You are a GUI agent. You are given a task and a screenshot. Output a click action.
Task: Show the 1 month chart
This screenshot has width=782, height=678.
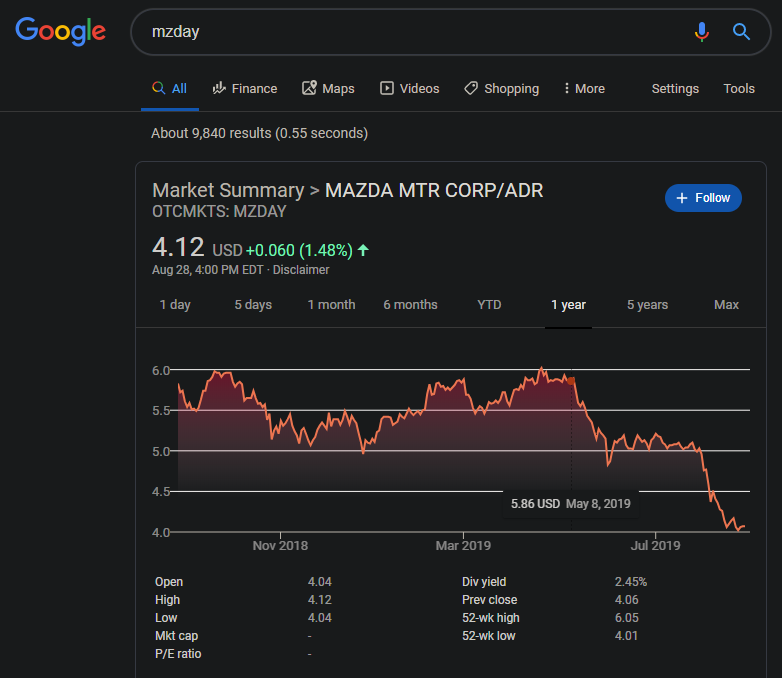click(331, 305)
